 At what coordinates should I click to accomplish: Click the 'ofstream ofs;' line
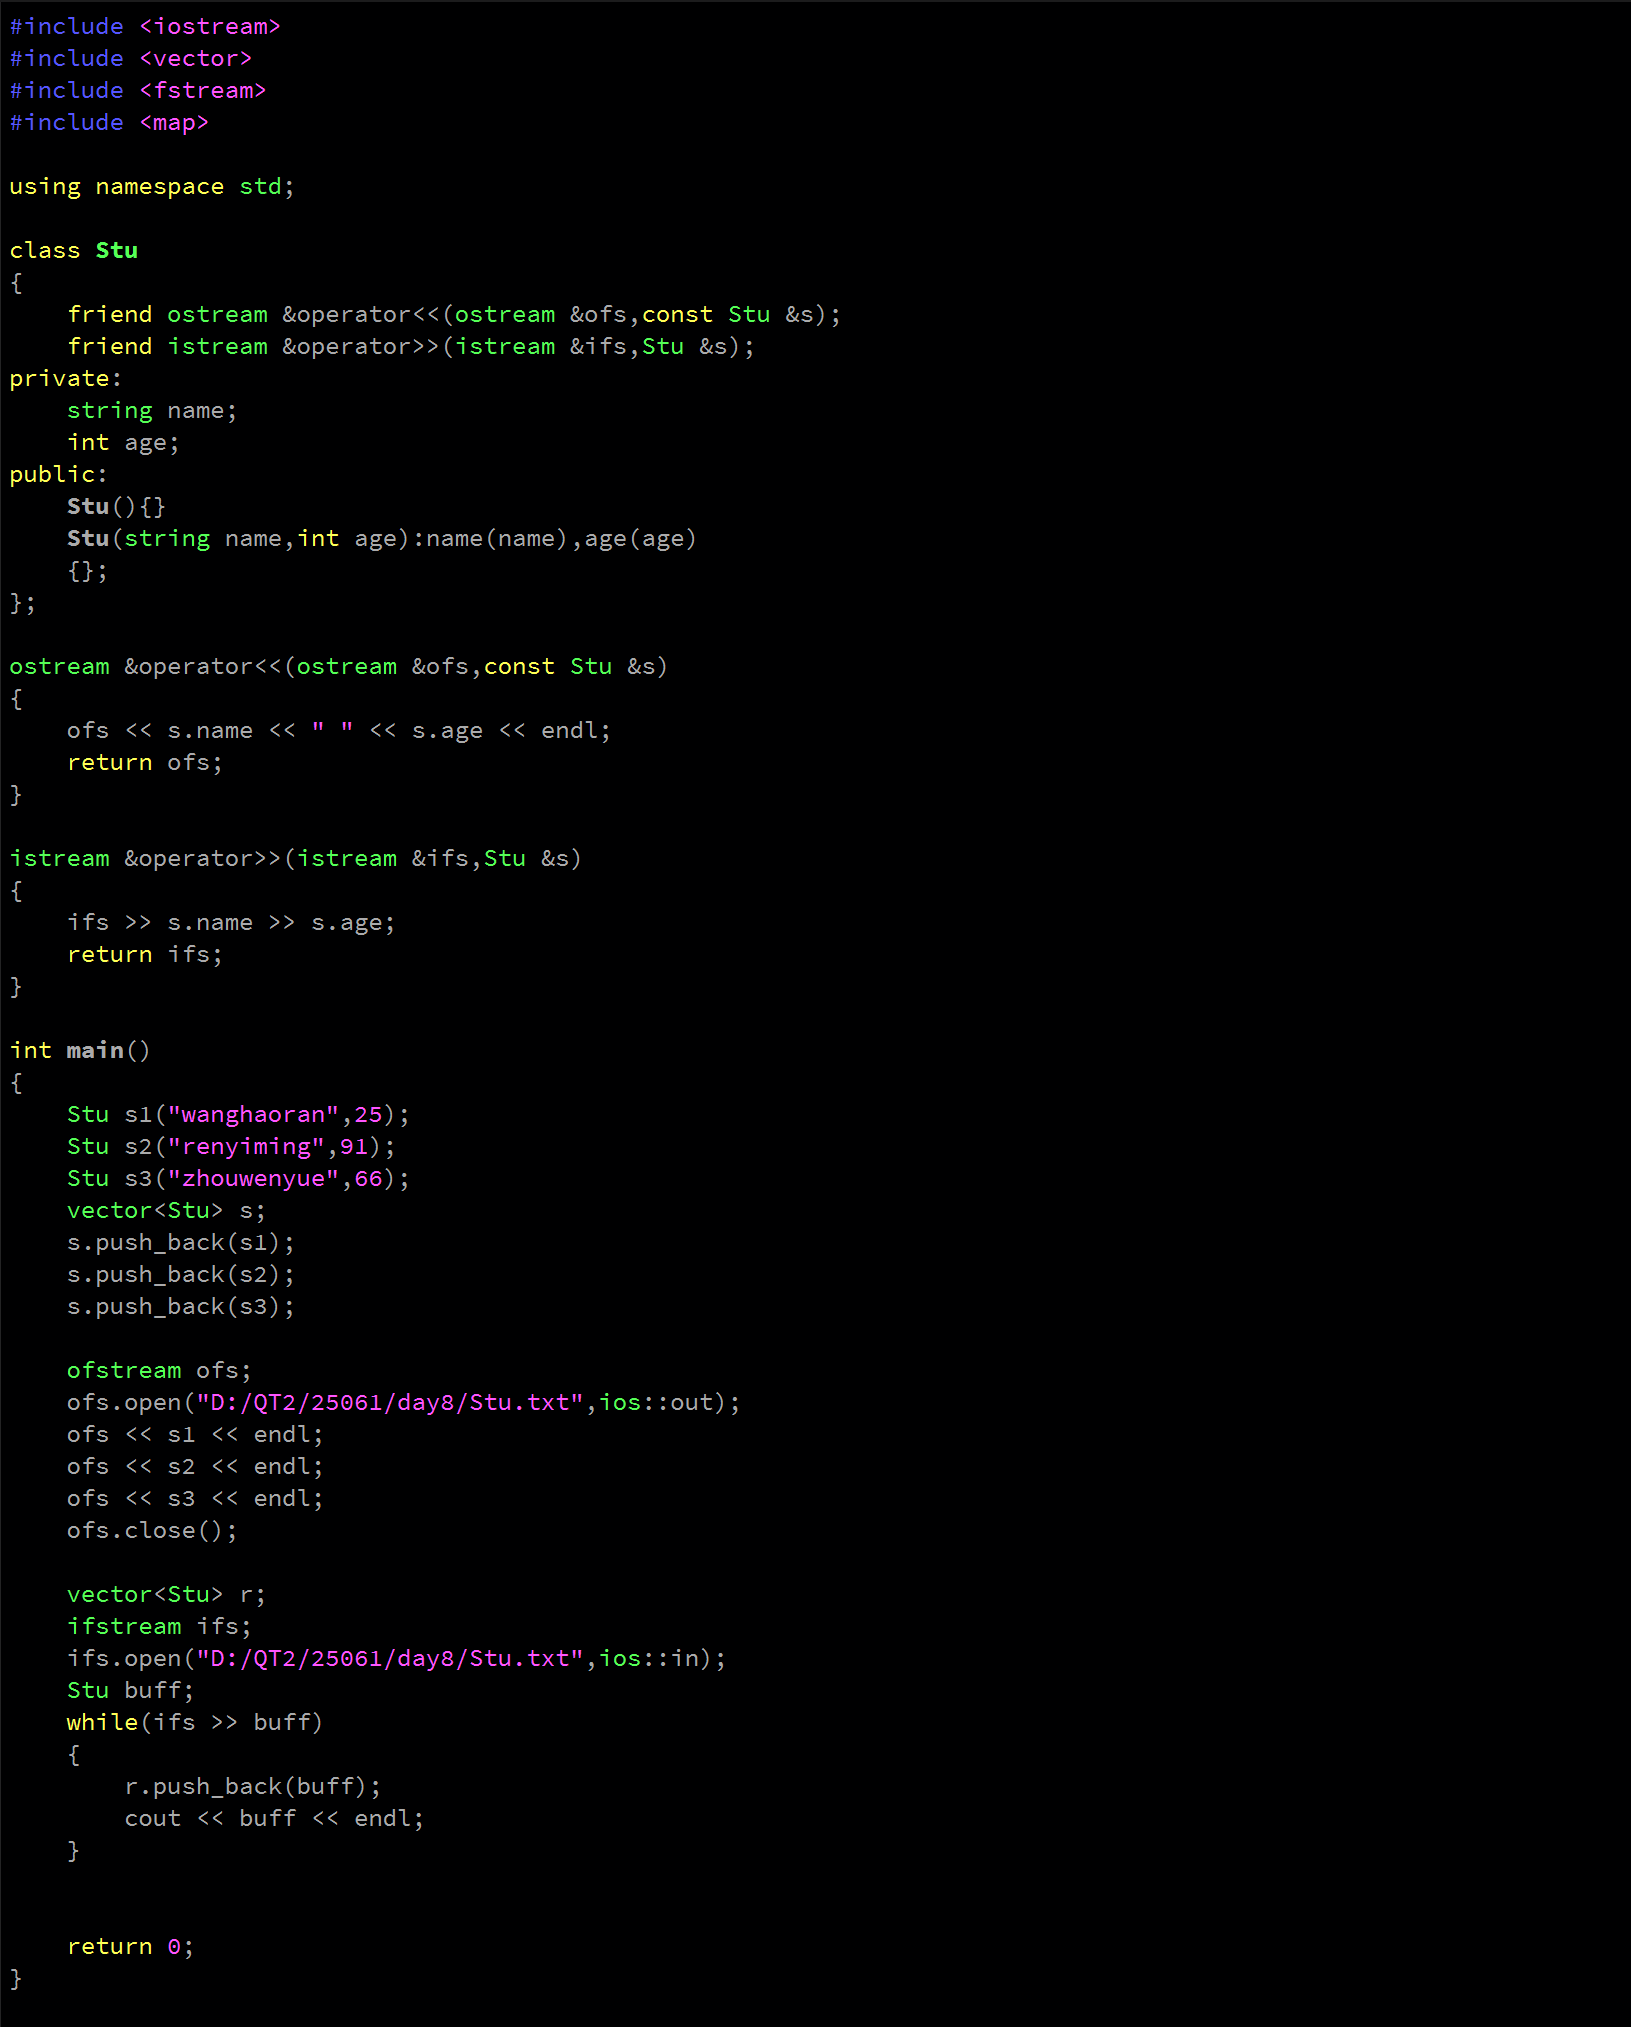(x=159, y=1371)
